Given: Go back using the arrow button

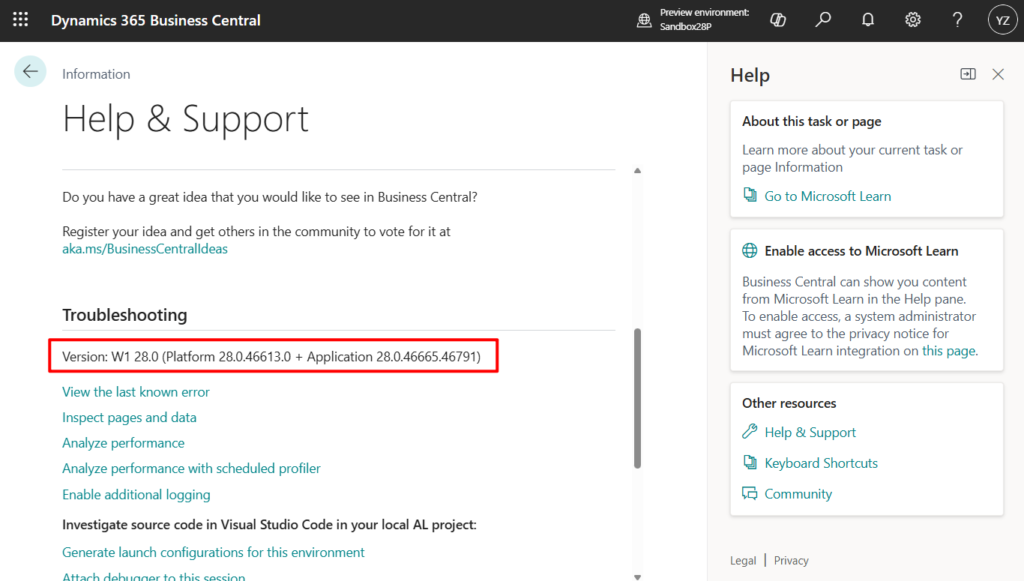Looking at the screenshot, I should click(30, 71).
